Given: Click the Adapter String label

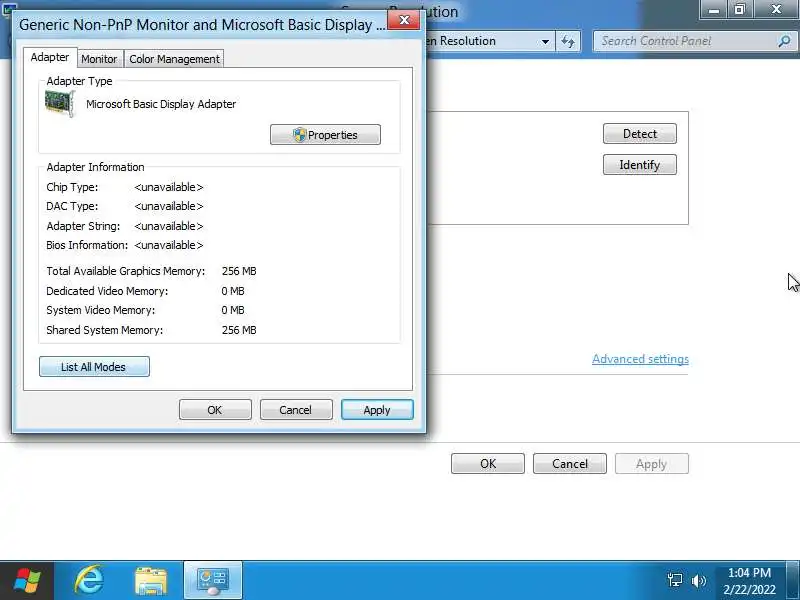Looking at the screenshot, I should click(x=83, y=226).
